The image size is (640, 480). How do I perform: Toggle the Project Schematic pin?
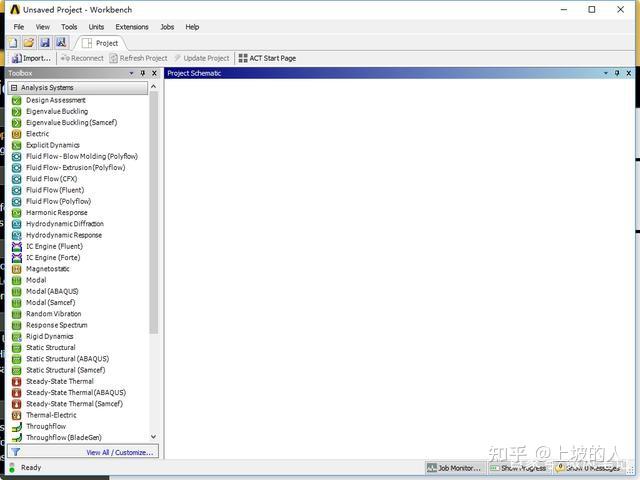click(617, 73)
